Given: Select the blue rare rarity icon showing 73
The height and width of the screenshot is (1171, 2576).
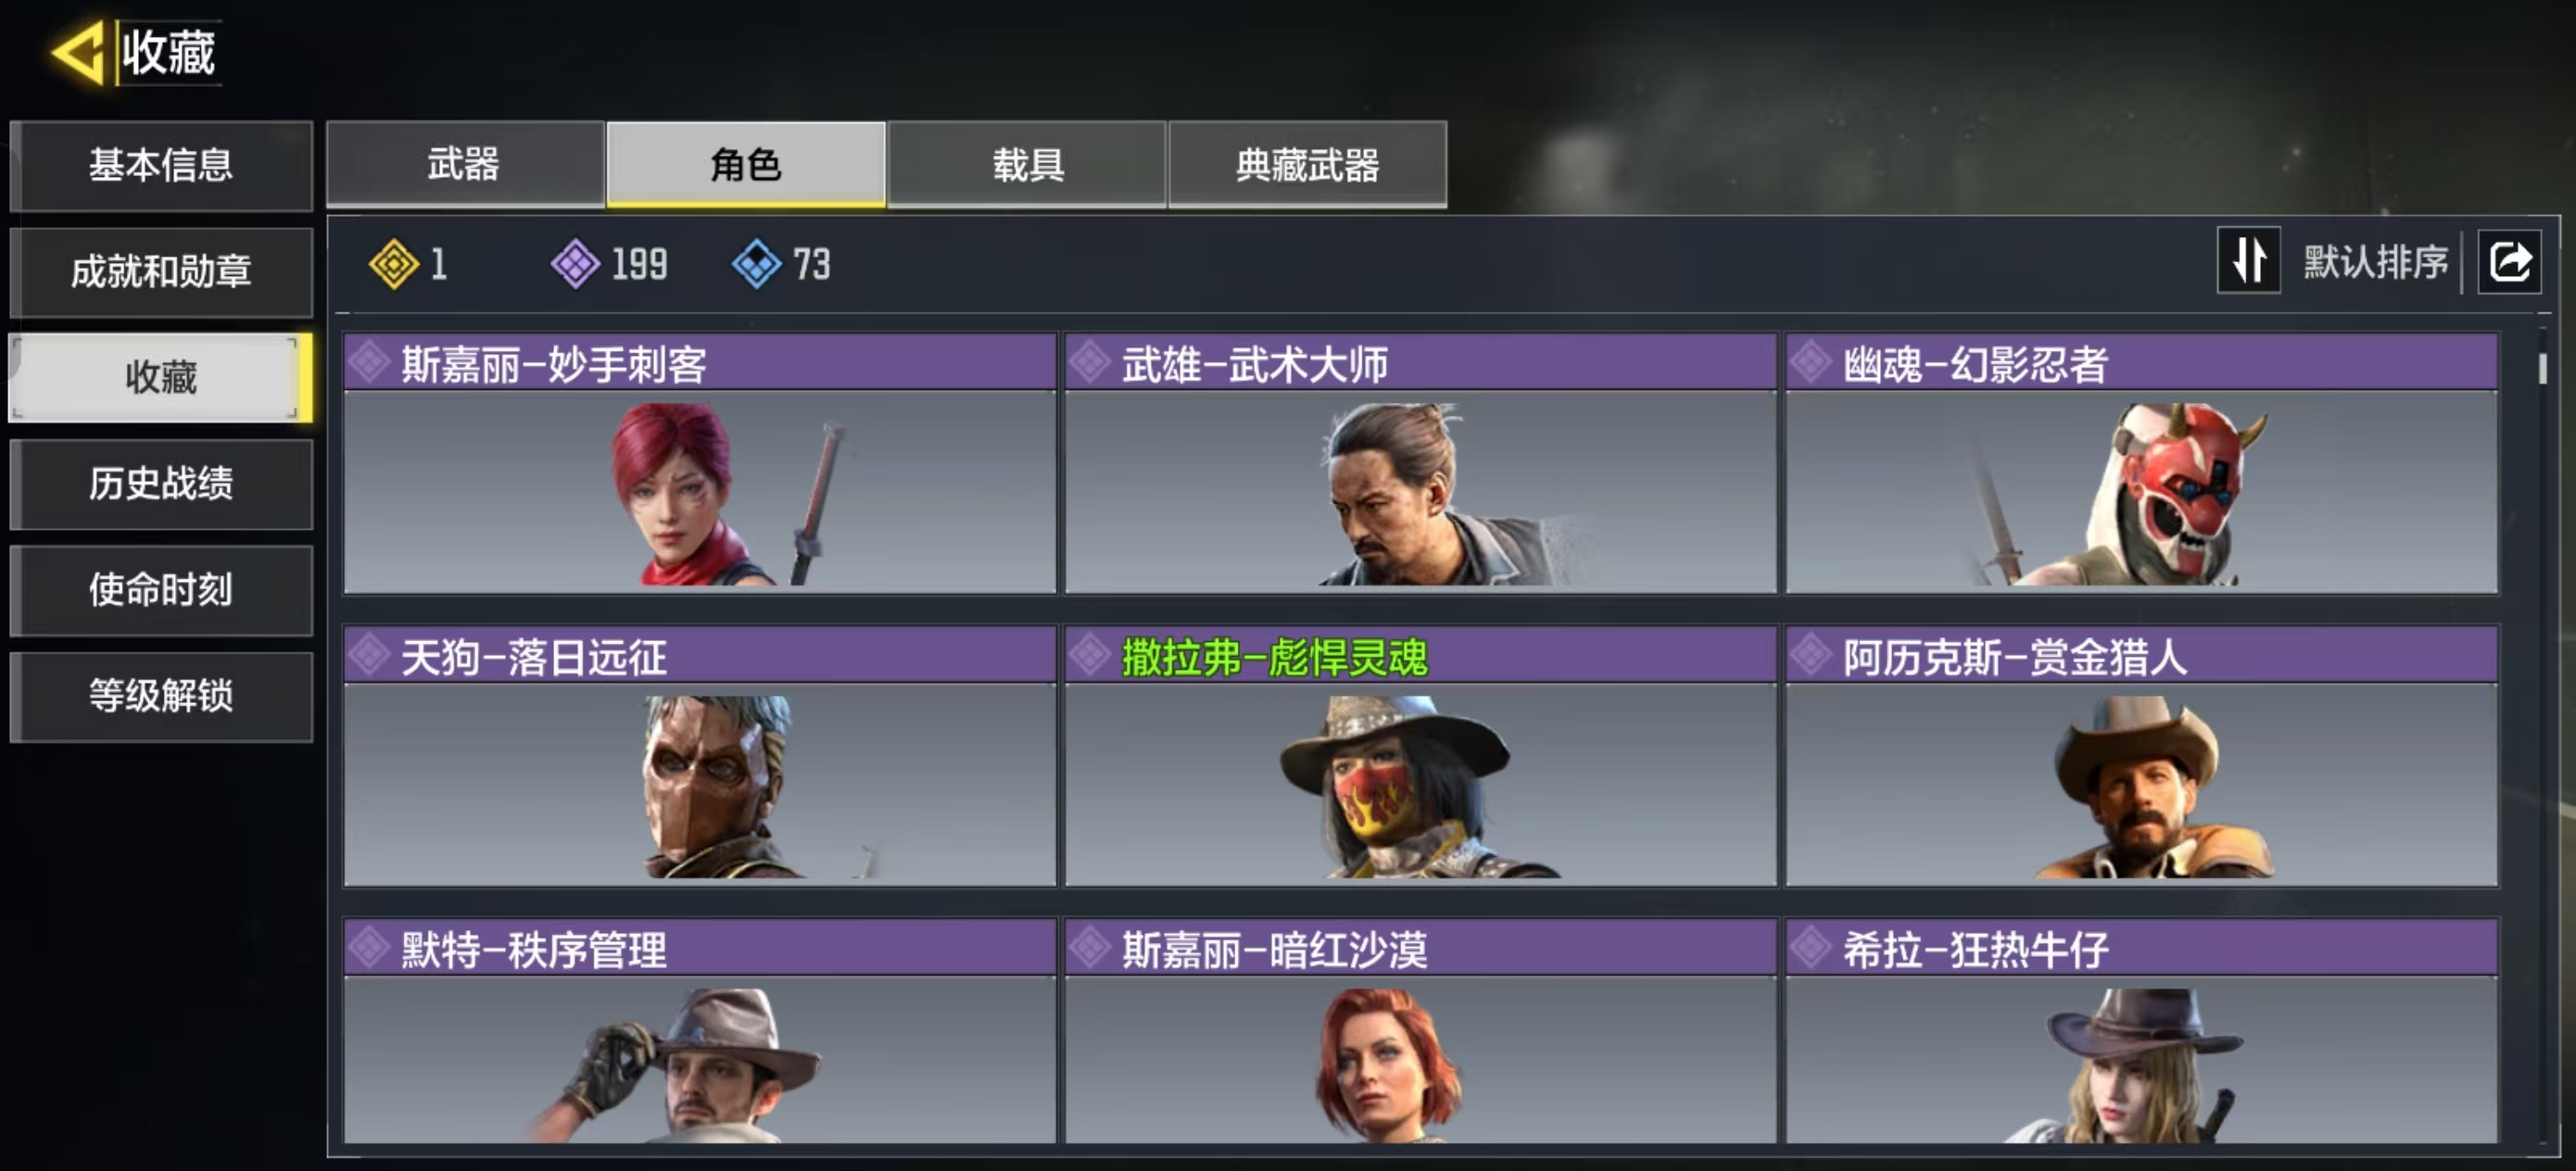Looking at the screenshot, I should (756, 264).
